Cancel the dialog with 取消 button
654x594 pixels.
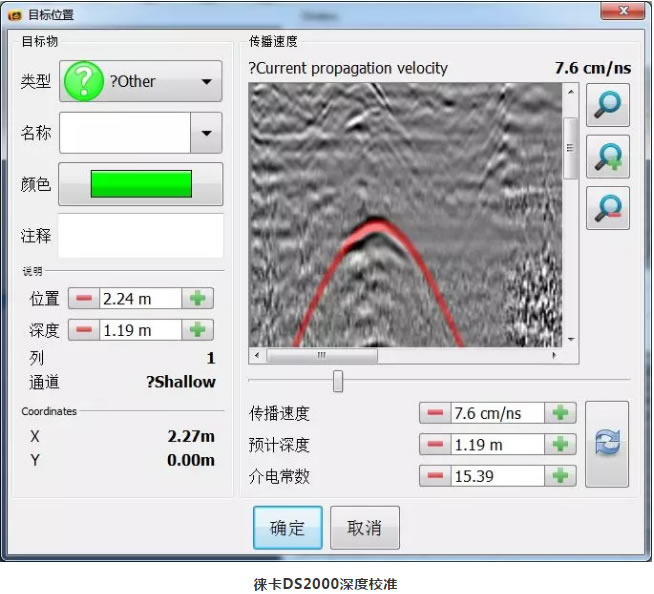pyautogui.click(x=364, y=528)
